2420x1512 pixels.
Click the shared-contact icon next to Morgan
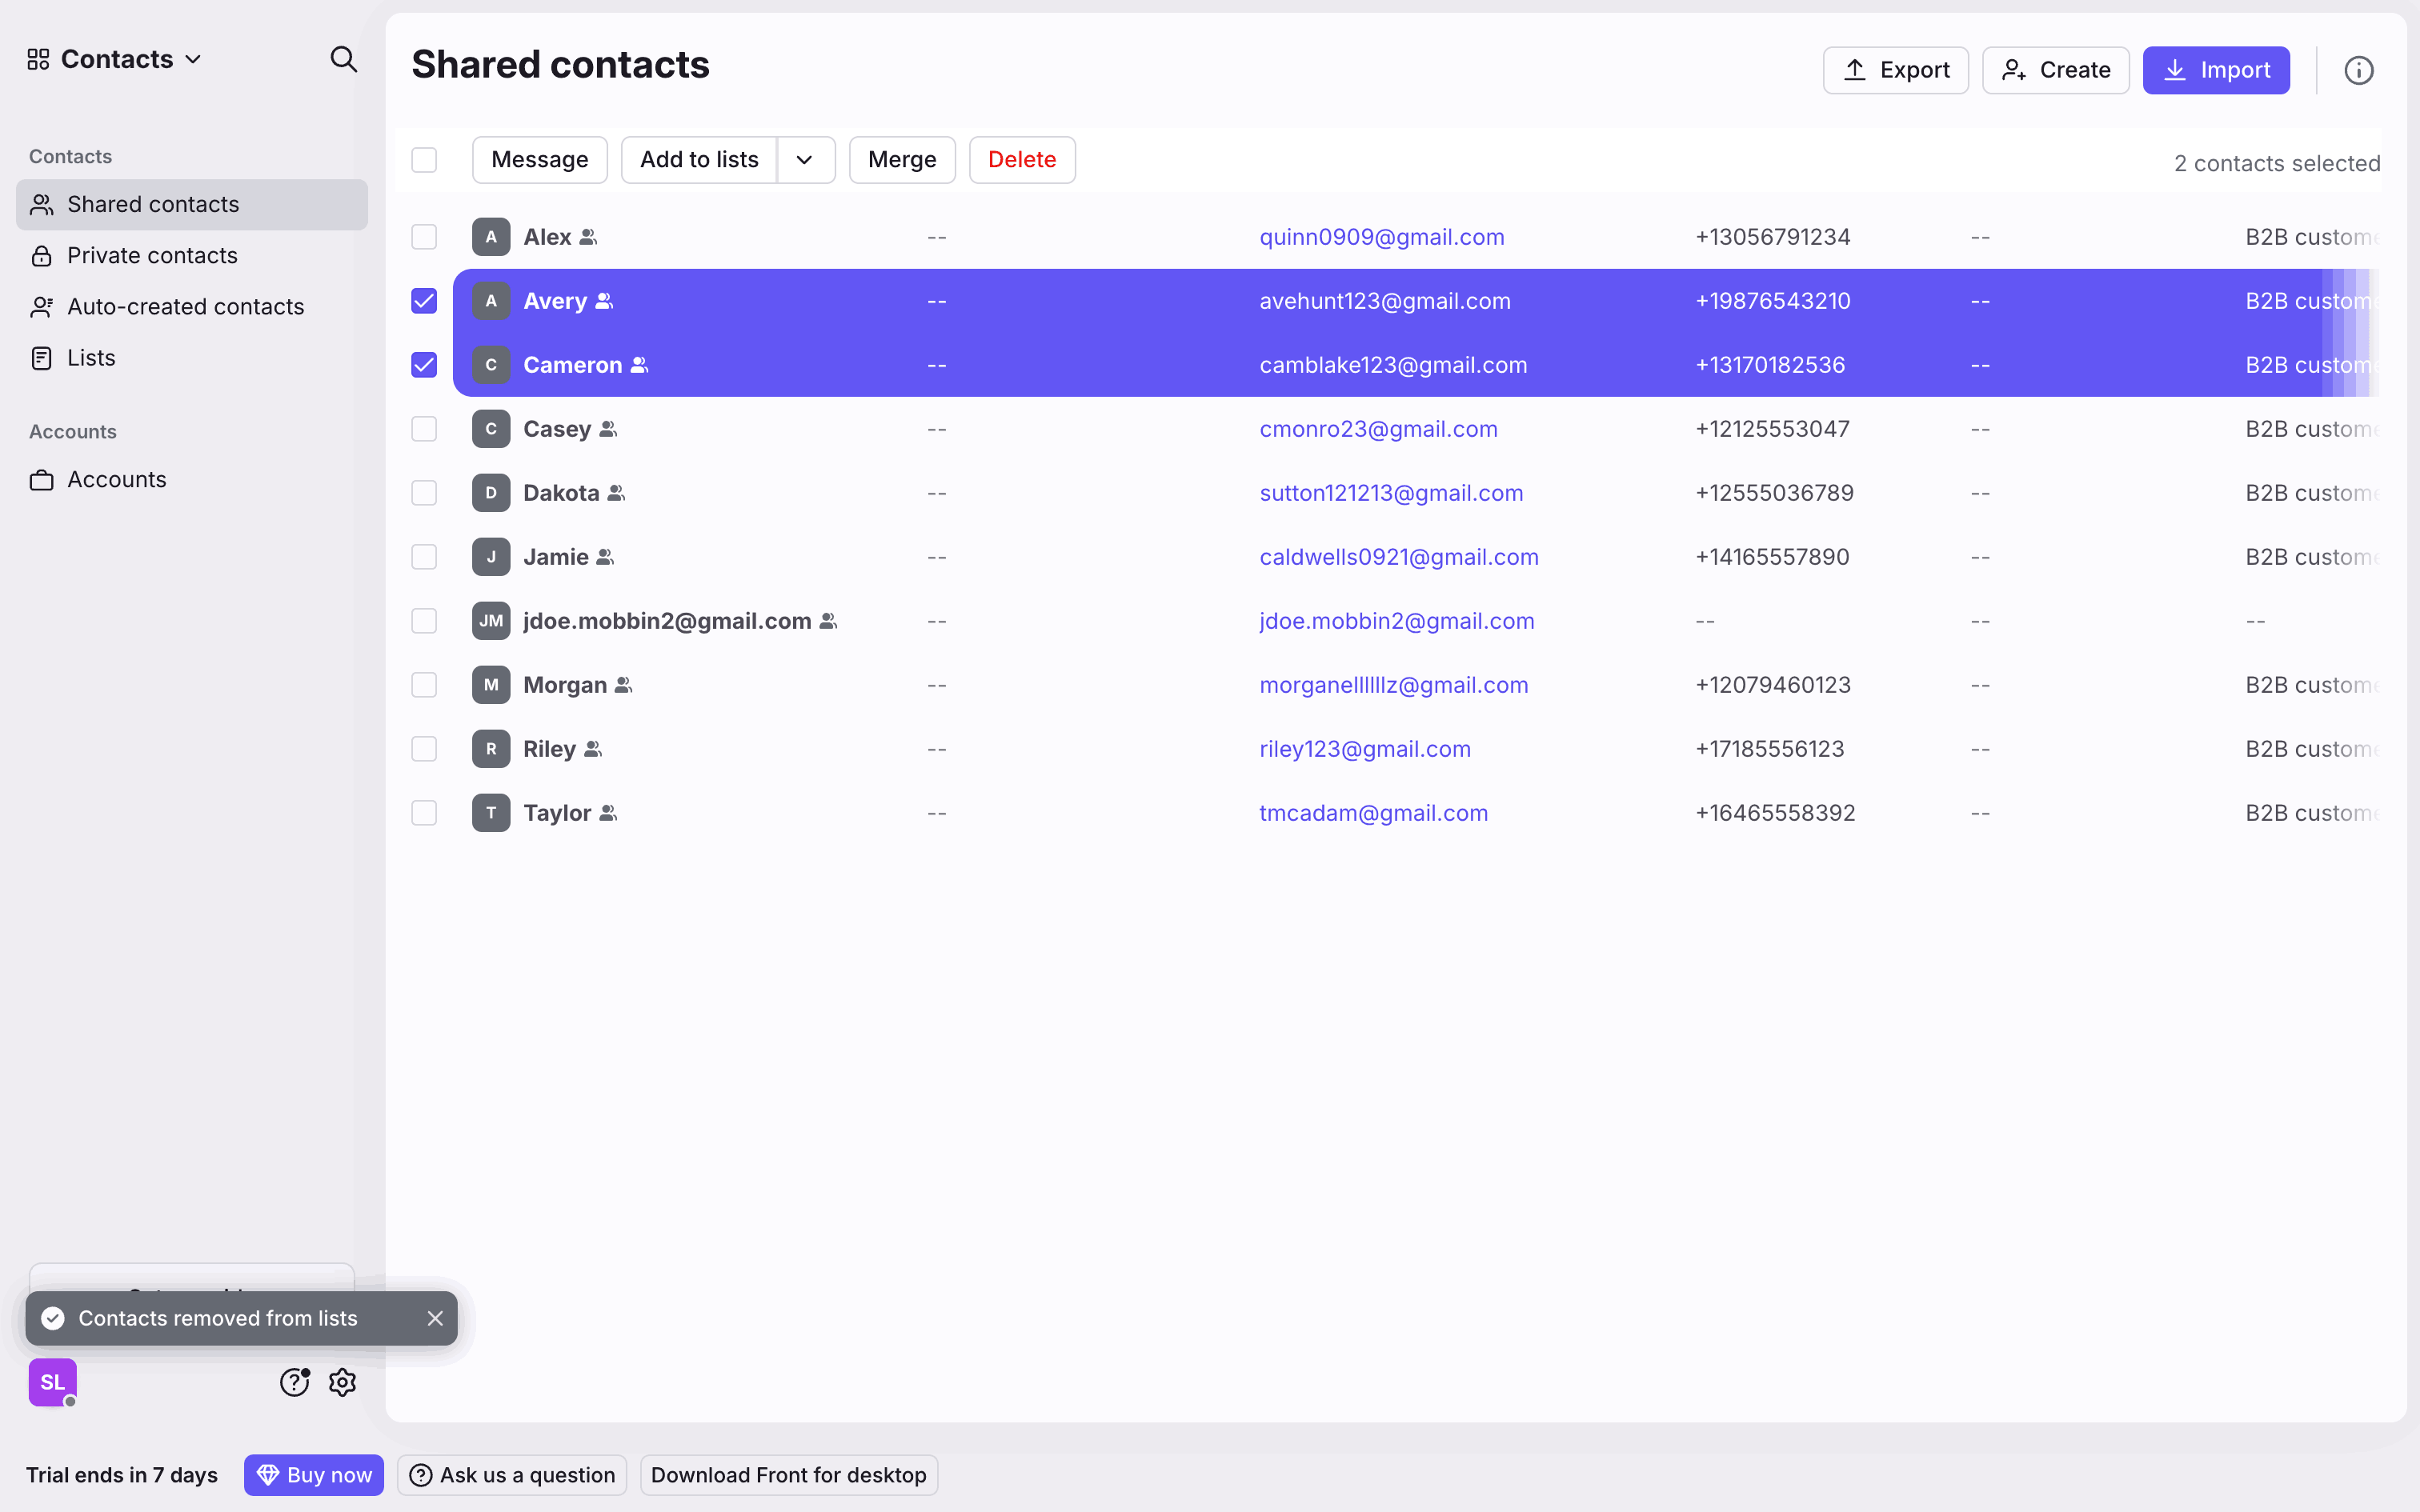click(x=624, y=685)
